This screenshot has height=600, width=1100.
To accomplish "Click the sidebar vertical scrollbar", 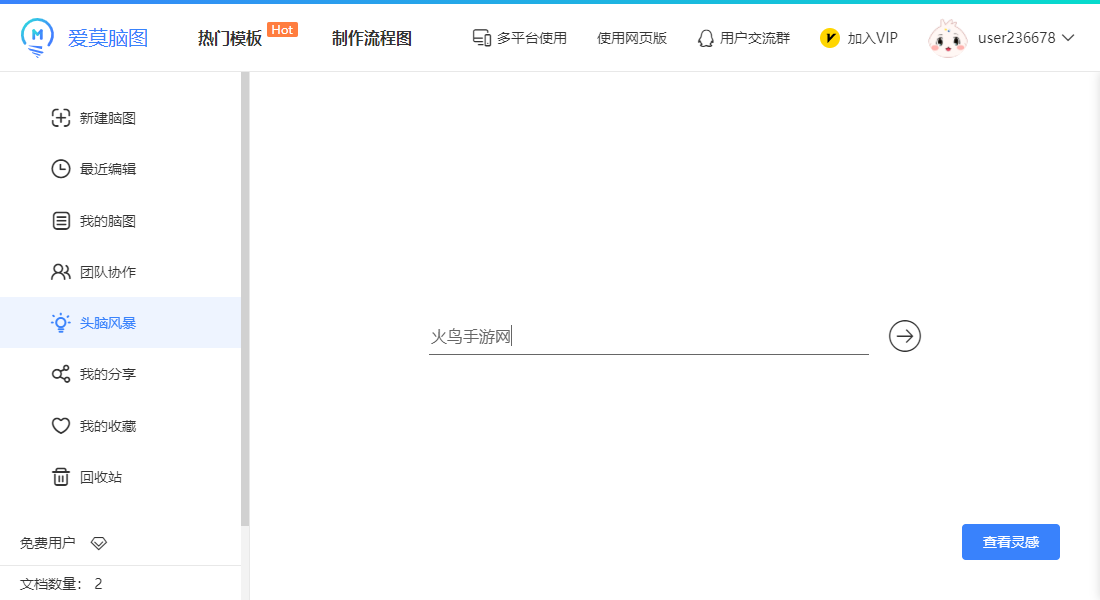I will click(245, 299).
